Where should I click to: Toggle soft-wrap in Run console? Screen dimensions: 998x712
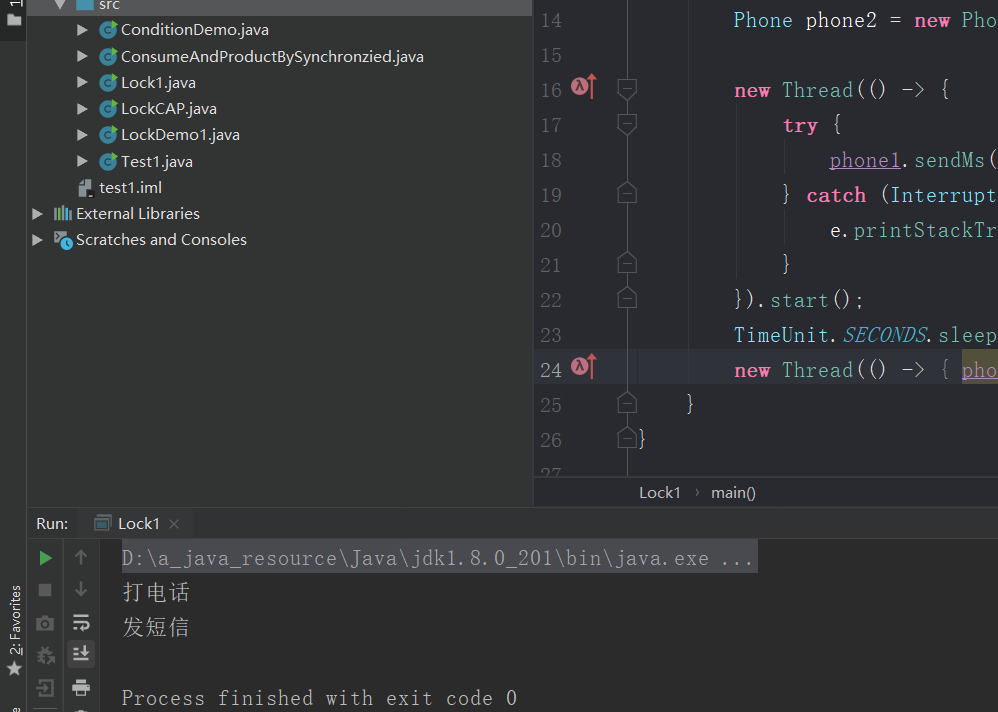pos(81,622)
